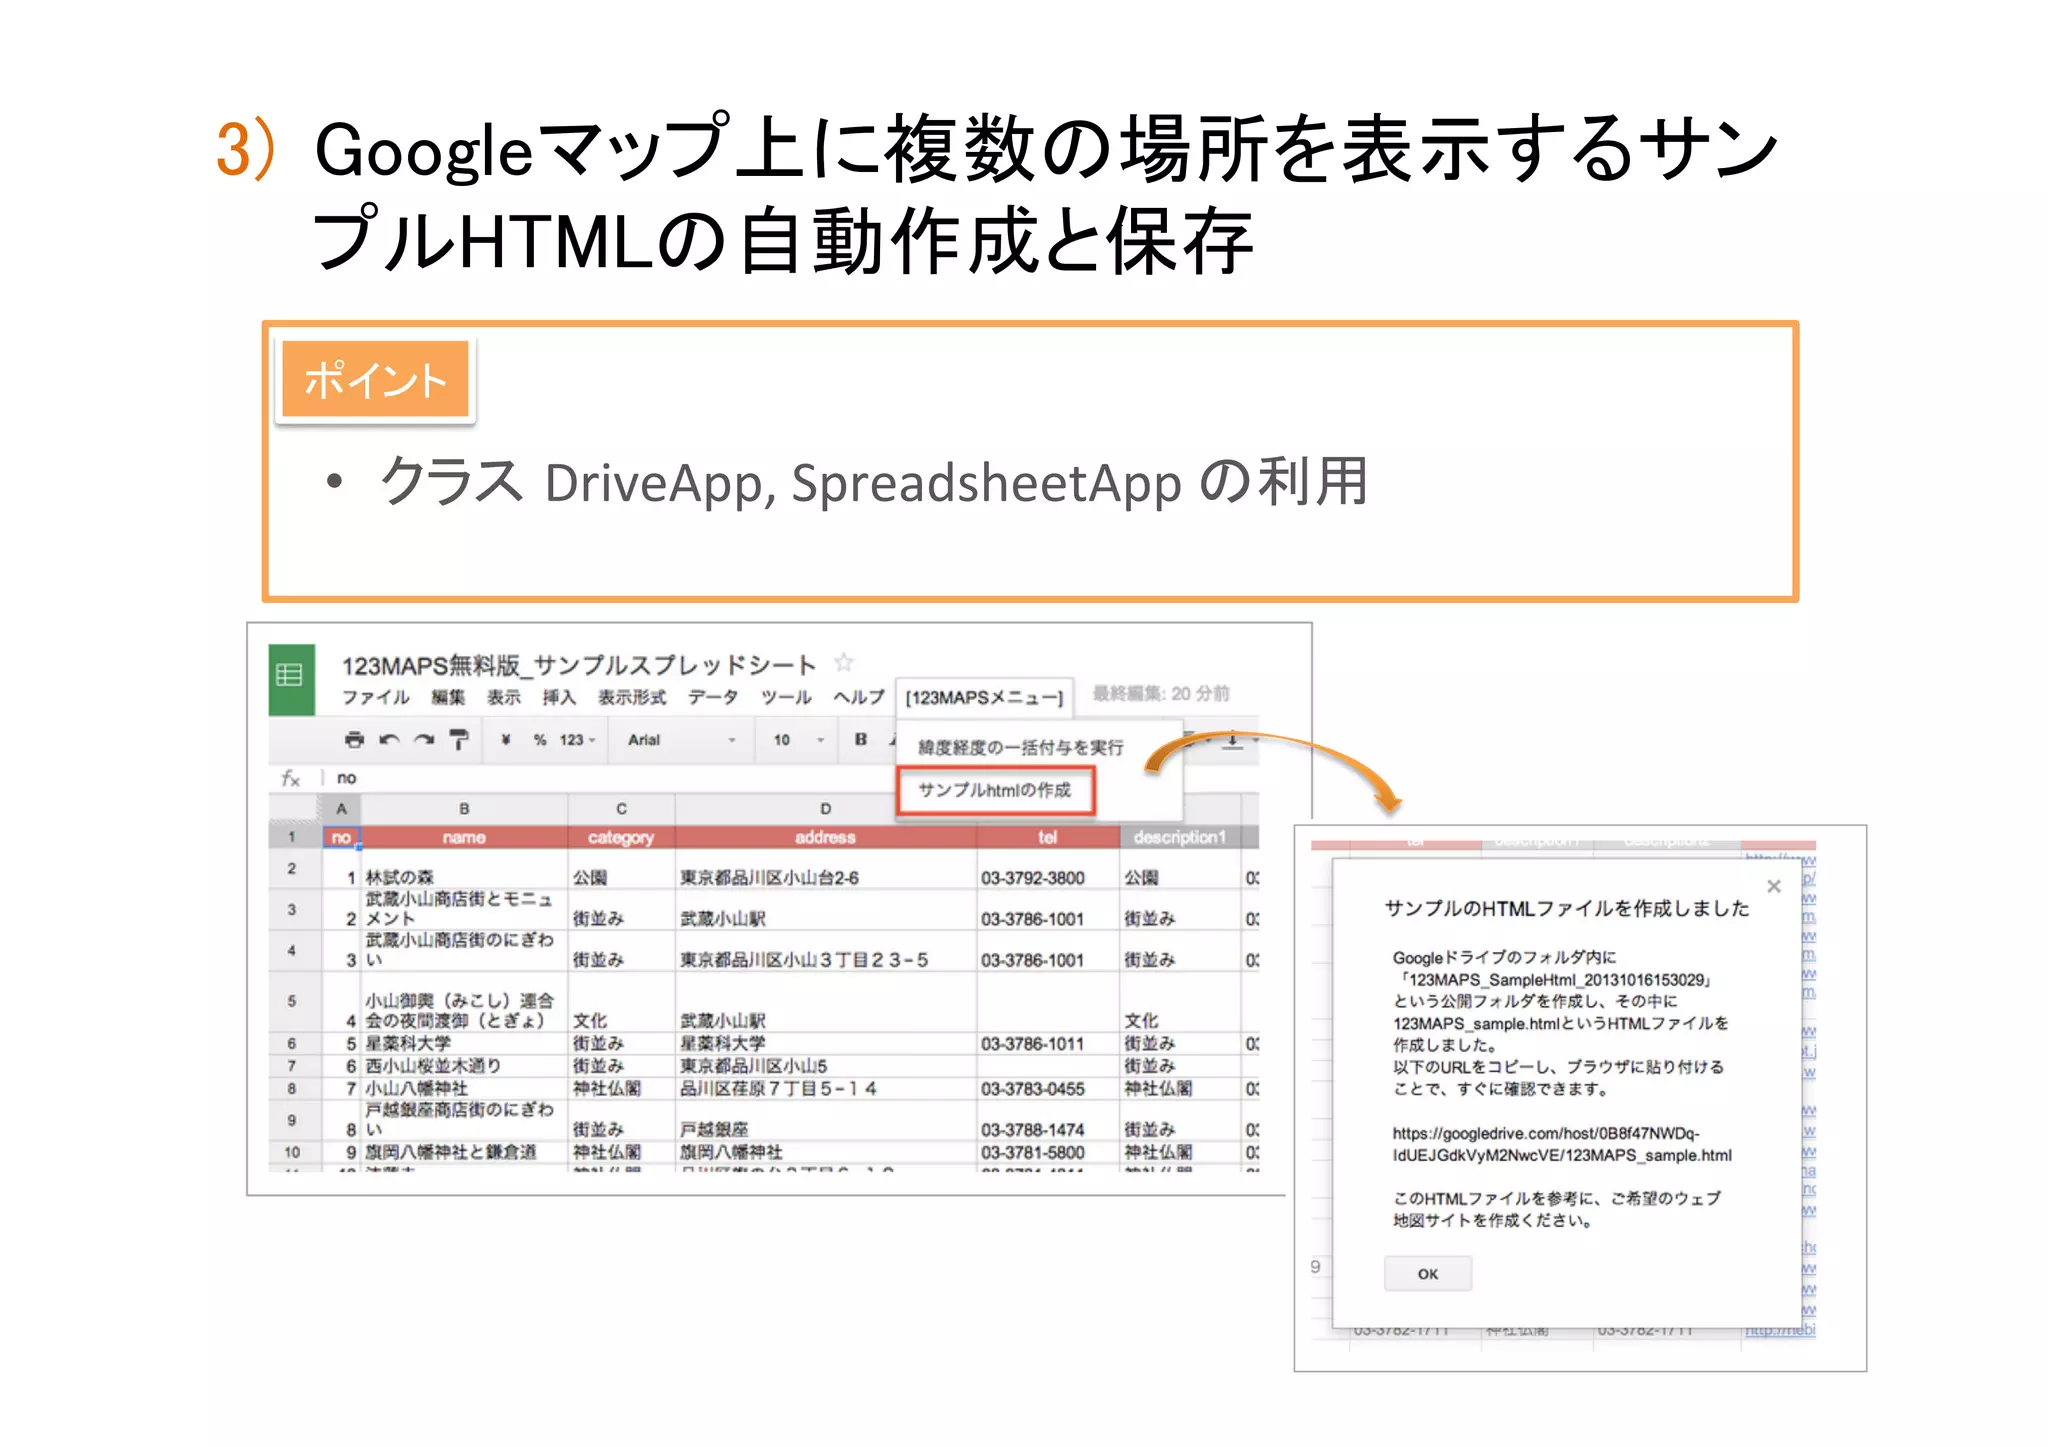Click the fx formula bar icon
The image size is (2048, 1447).
290,778
